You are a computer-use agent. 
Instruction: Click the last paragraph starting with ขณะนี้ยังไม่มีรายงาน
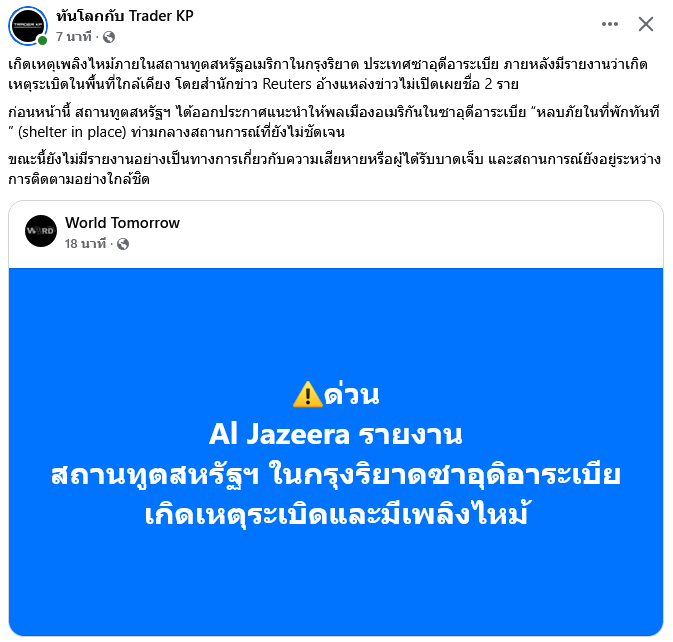[x=334, y=169]
